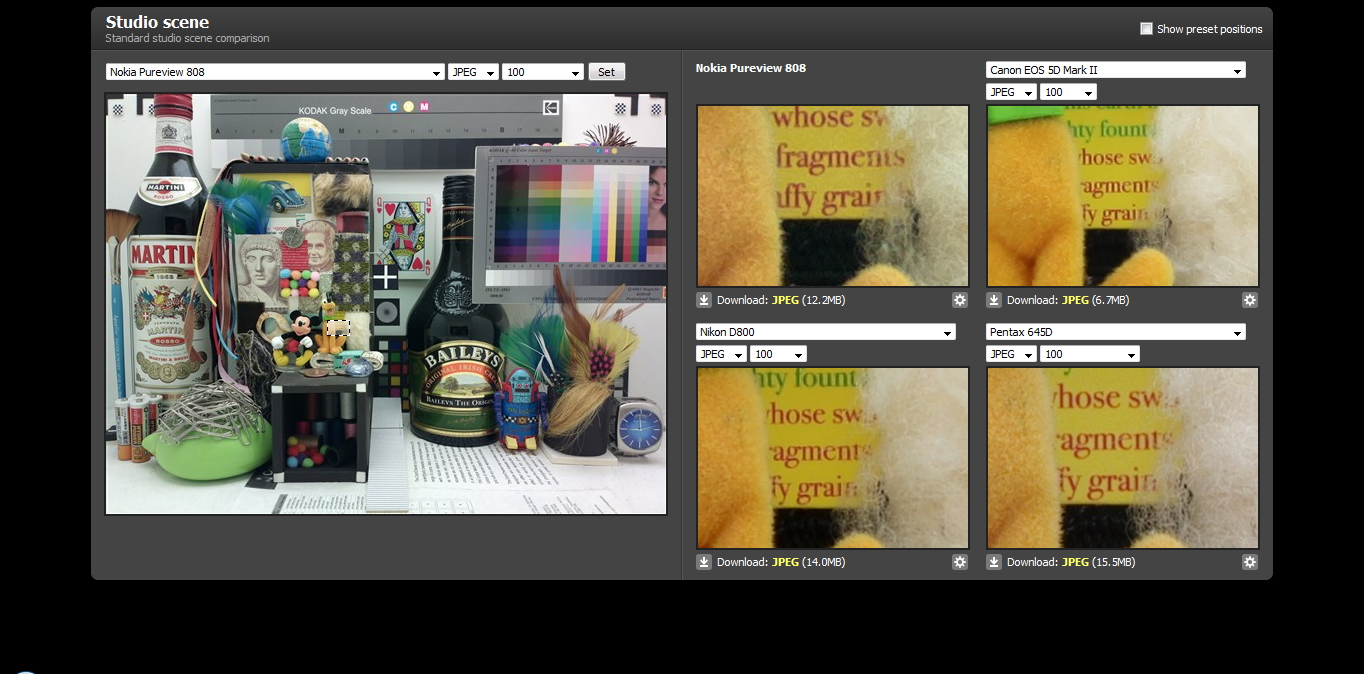The image size is (1364, 674).
Task: Open the Canon EOS 5D Mark II camera dropdown
Action: pos(1116,70)
